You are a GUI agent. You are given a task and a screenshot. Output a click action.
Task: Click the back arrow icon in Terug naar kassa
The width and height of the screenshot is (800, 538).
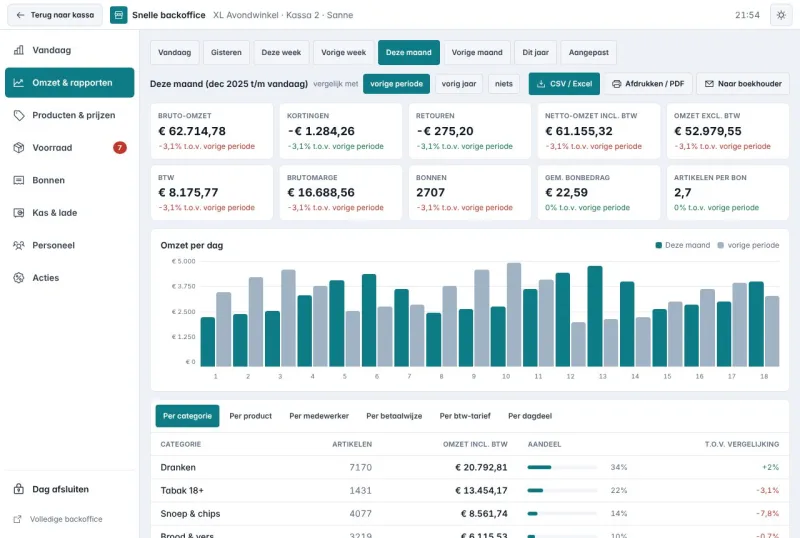tap(20, 15)
